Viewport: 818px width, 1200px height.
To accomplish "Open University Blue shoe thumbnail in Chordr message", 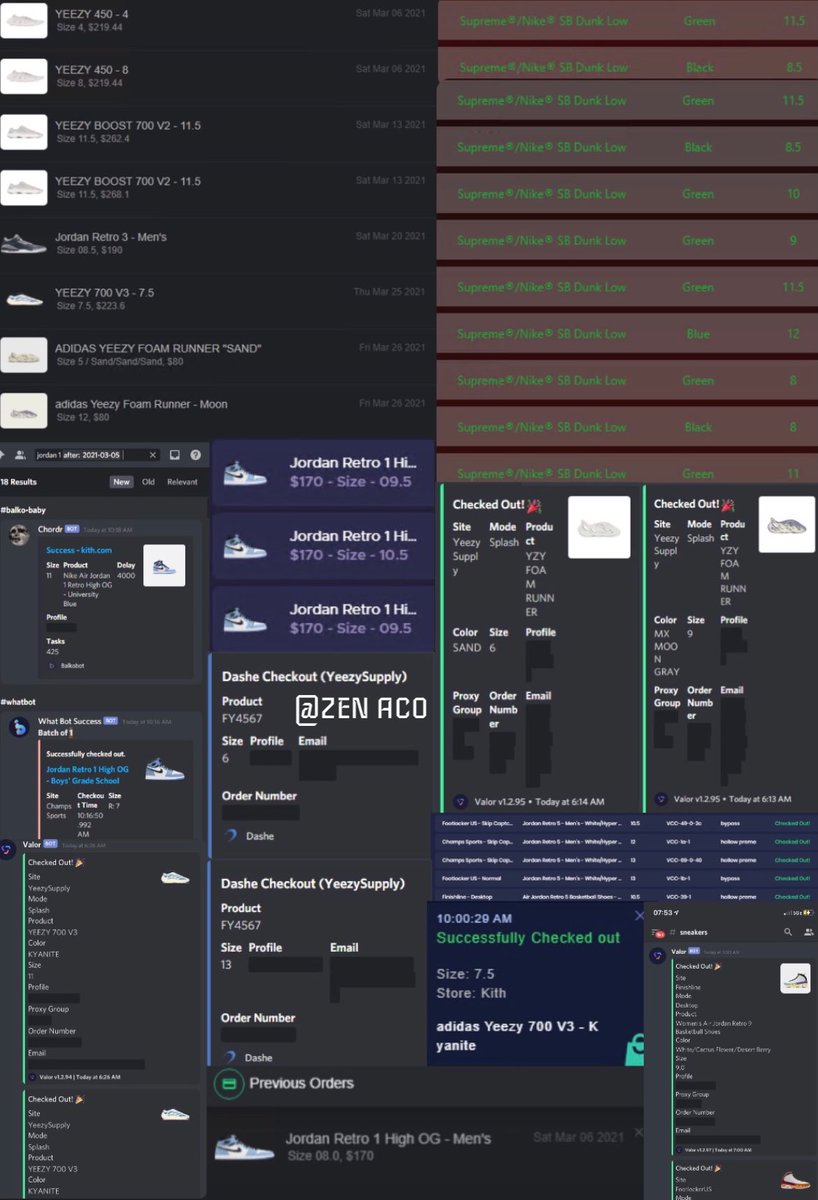I will (164, 565).
